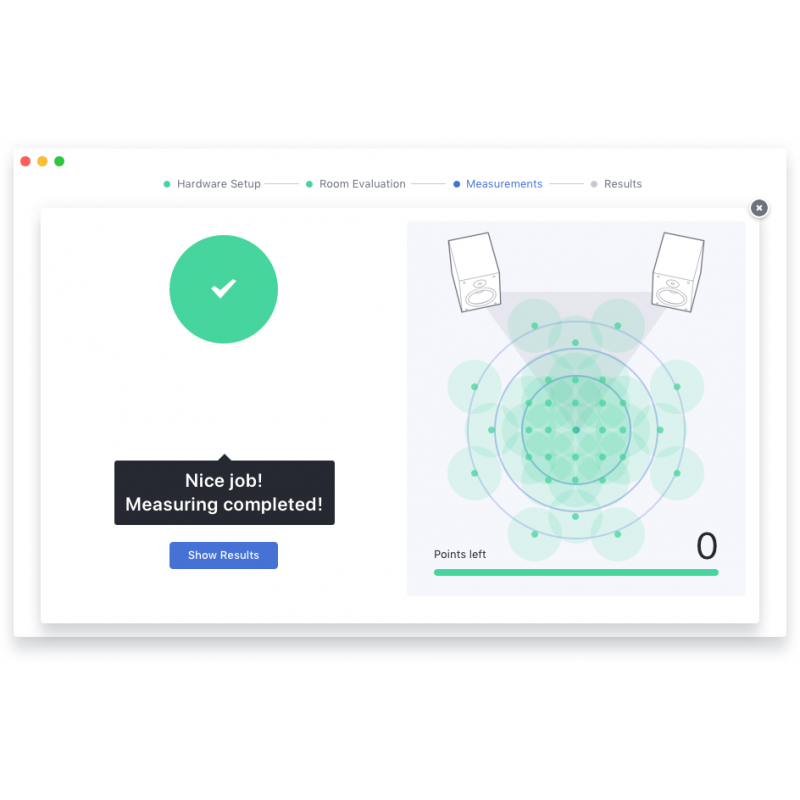The height and width of the screenshot is (800, 800).
Task: Select the center measurement point in diagram
Action: pos(576,430)
